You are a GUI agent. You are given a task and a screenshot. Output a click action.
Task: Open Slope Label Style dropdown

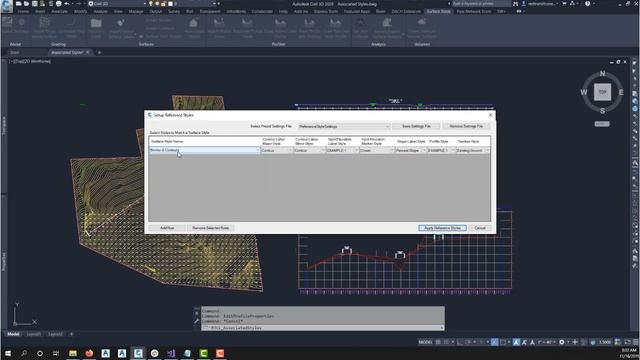pos(411,151)
